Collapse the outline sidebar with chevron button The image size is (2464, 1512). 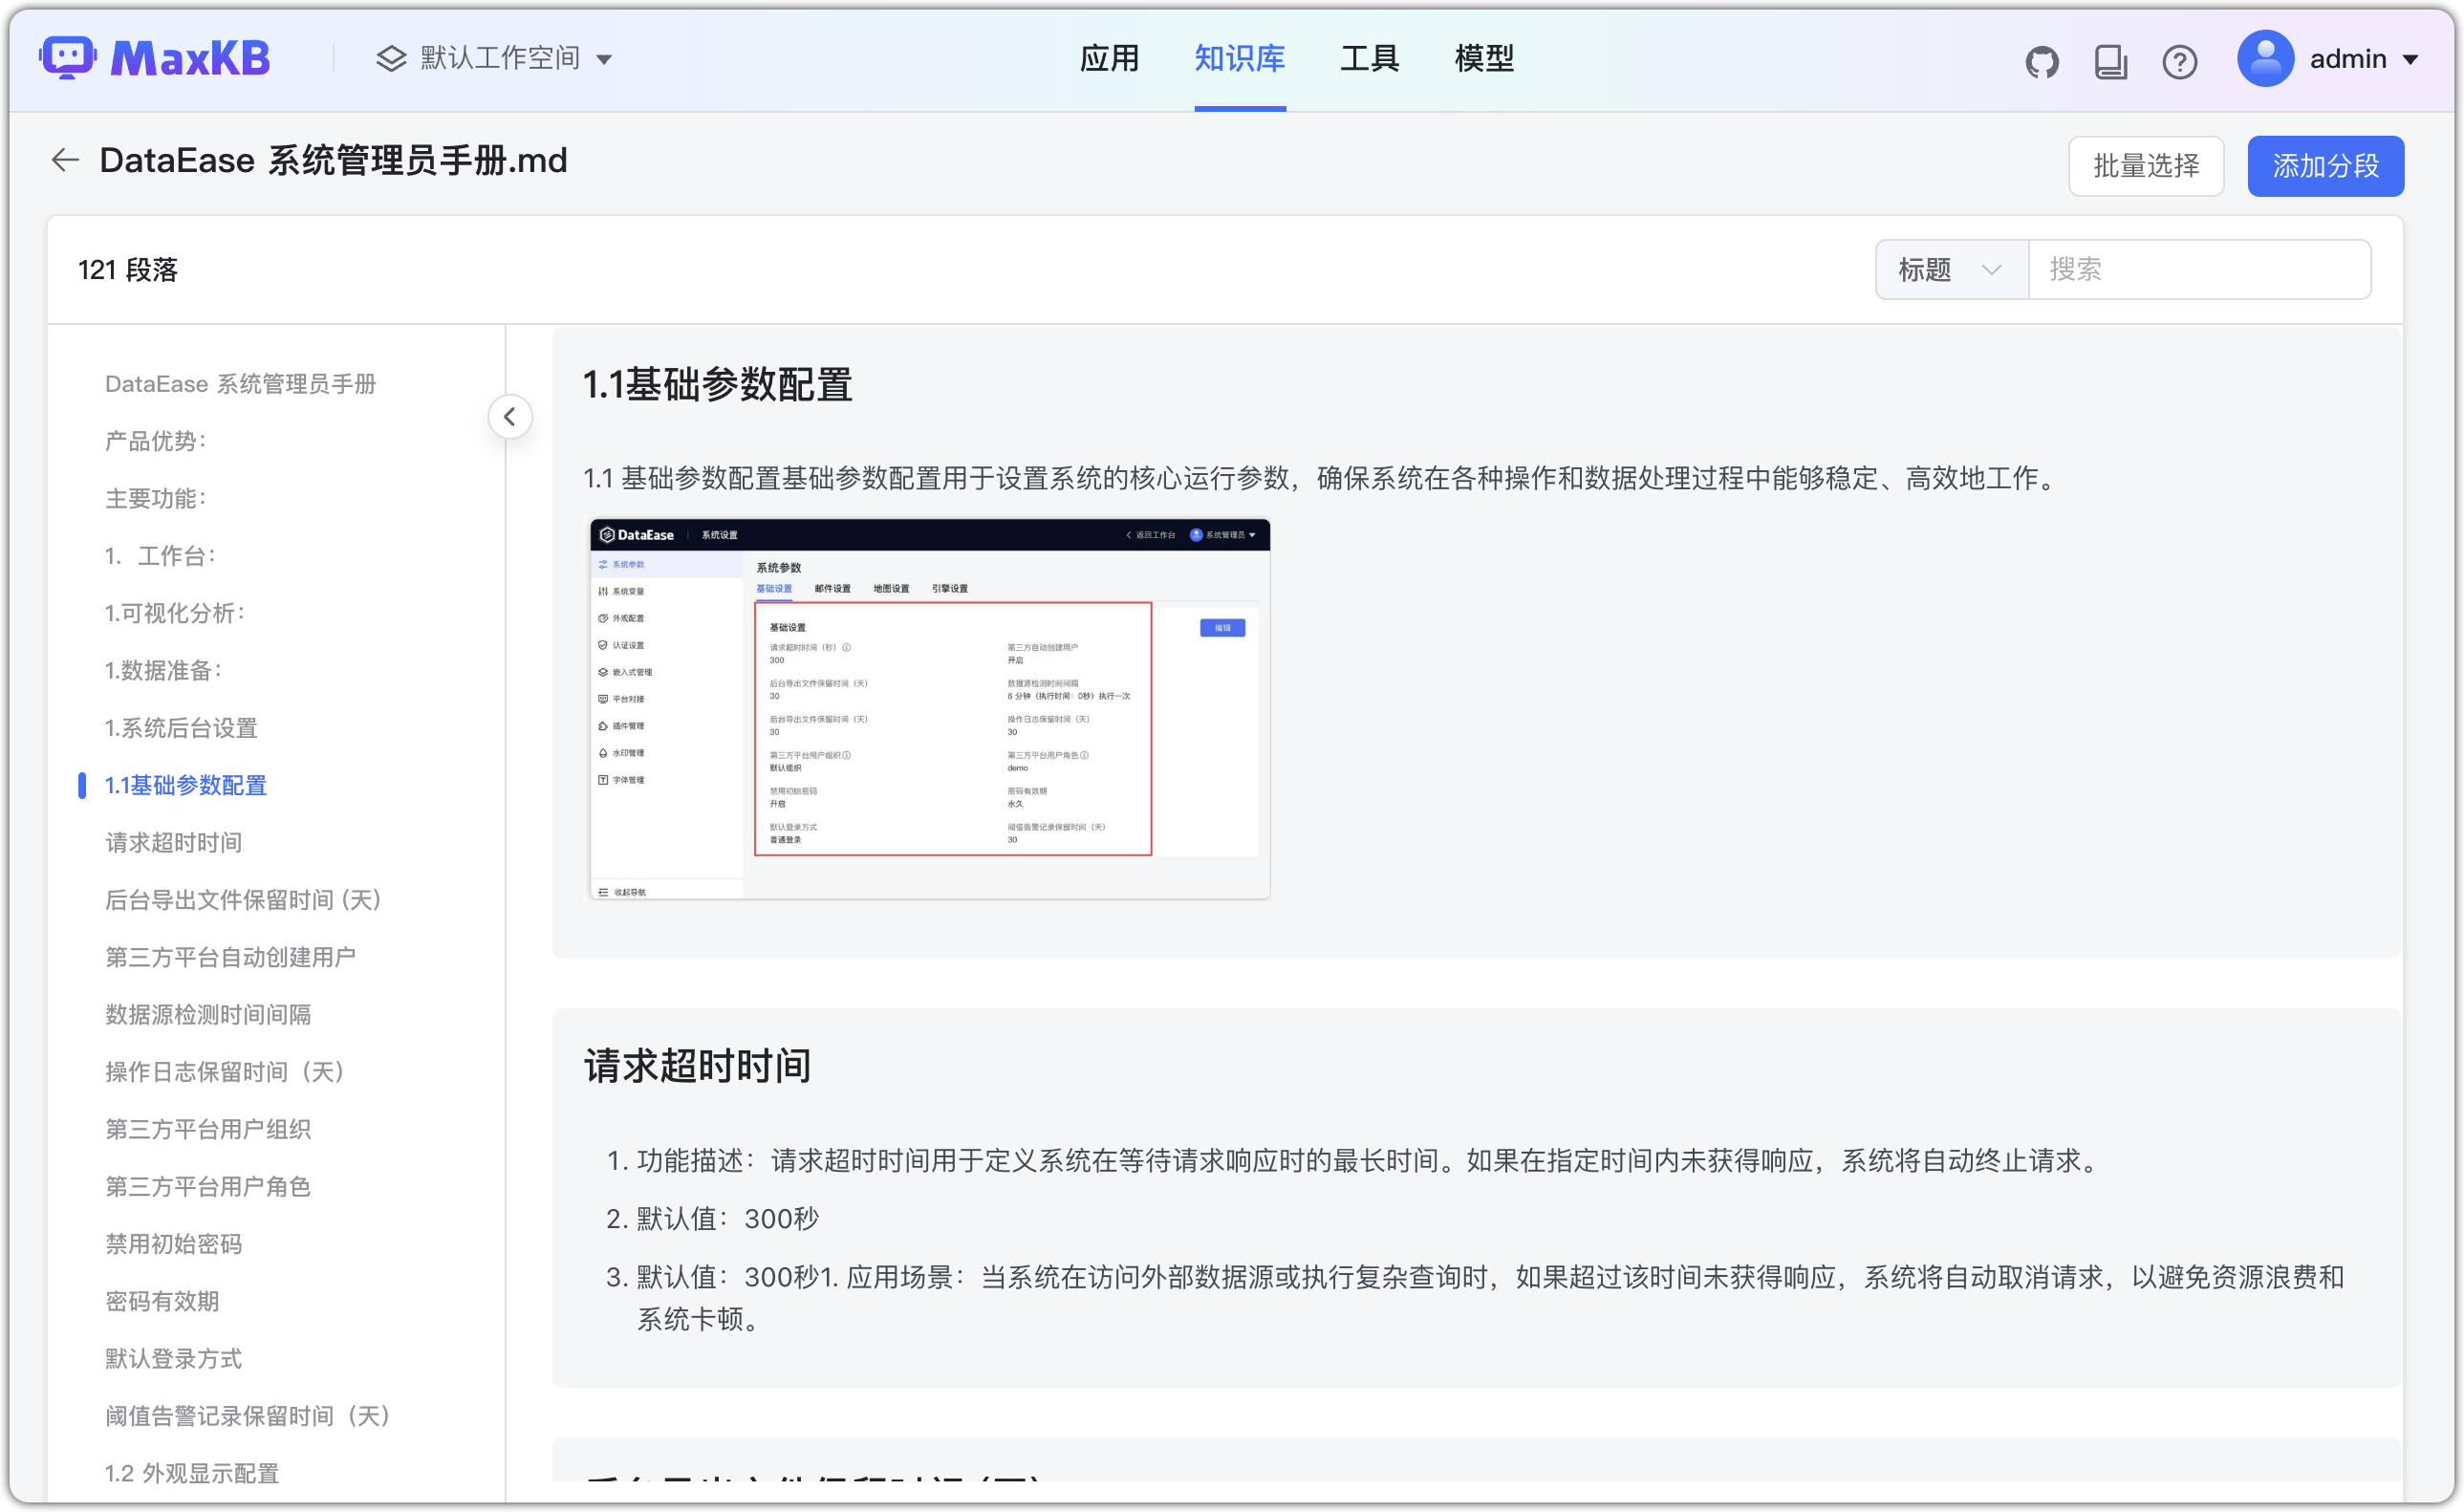(510, 417)
